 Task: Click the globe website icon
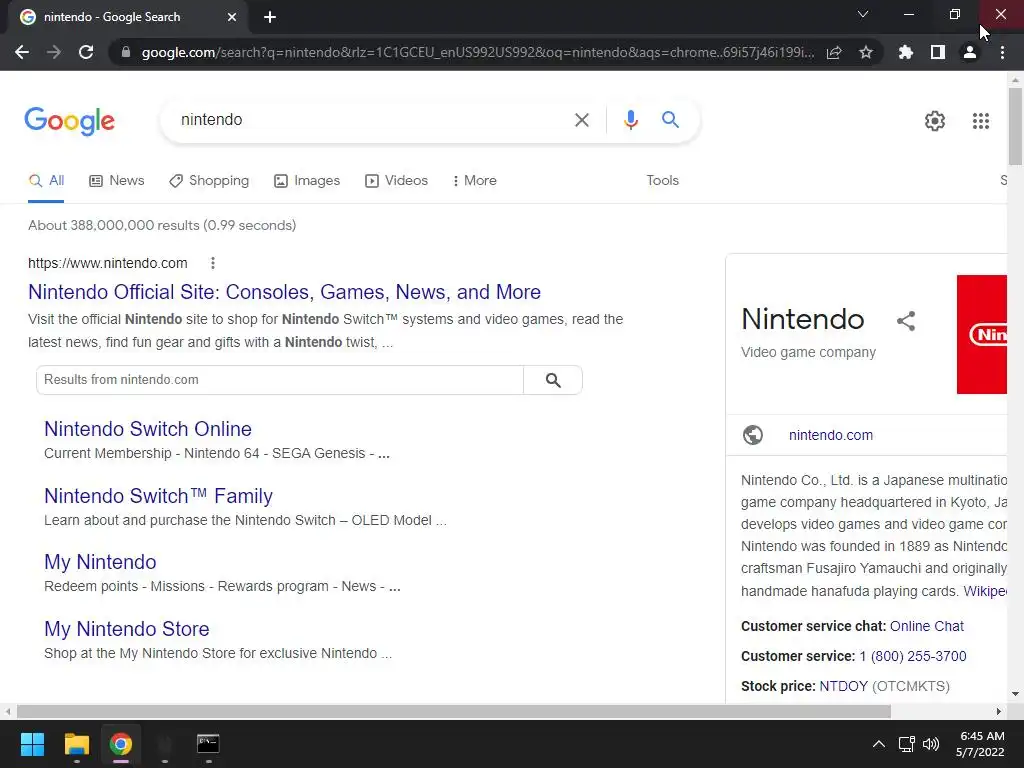(752, 435)
